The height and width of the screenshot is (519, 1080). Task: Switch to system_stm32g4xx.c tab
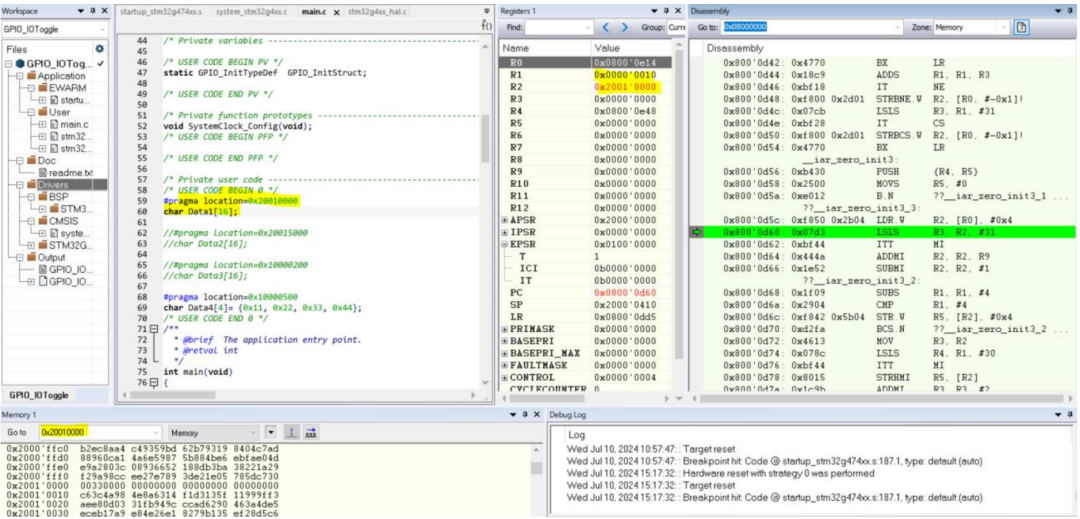[252, 12]
